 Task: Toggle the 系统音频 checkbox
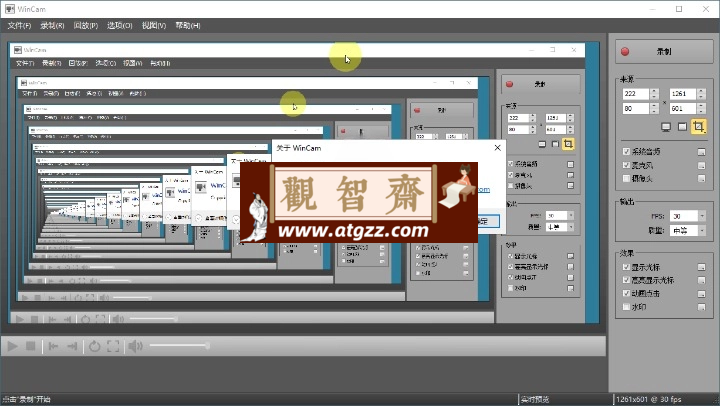[x=626, y=152]
